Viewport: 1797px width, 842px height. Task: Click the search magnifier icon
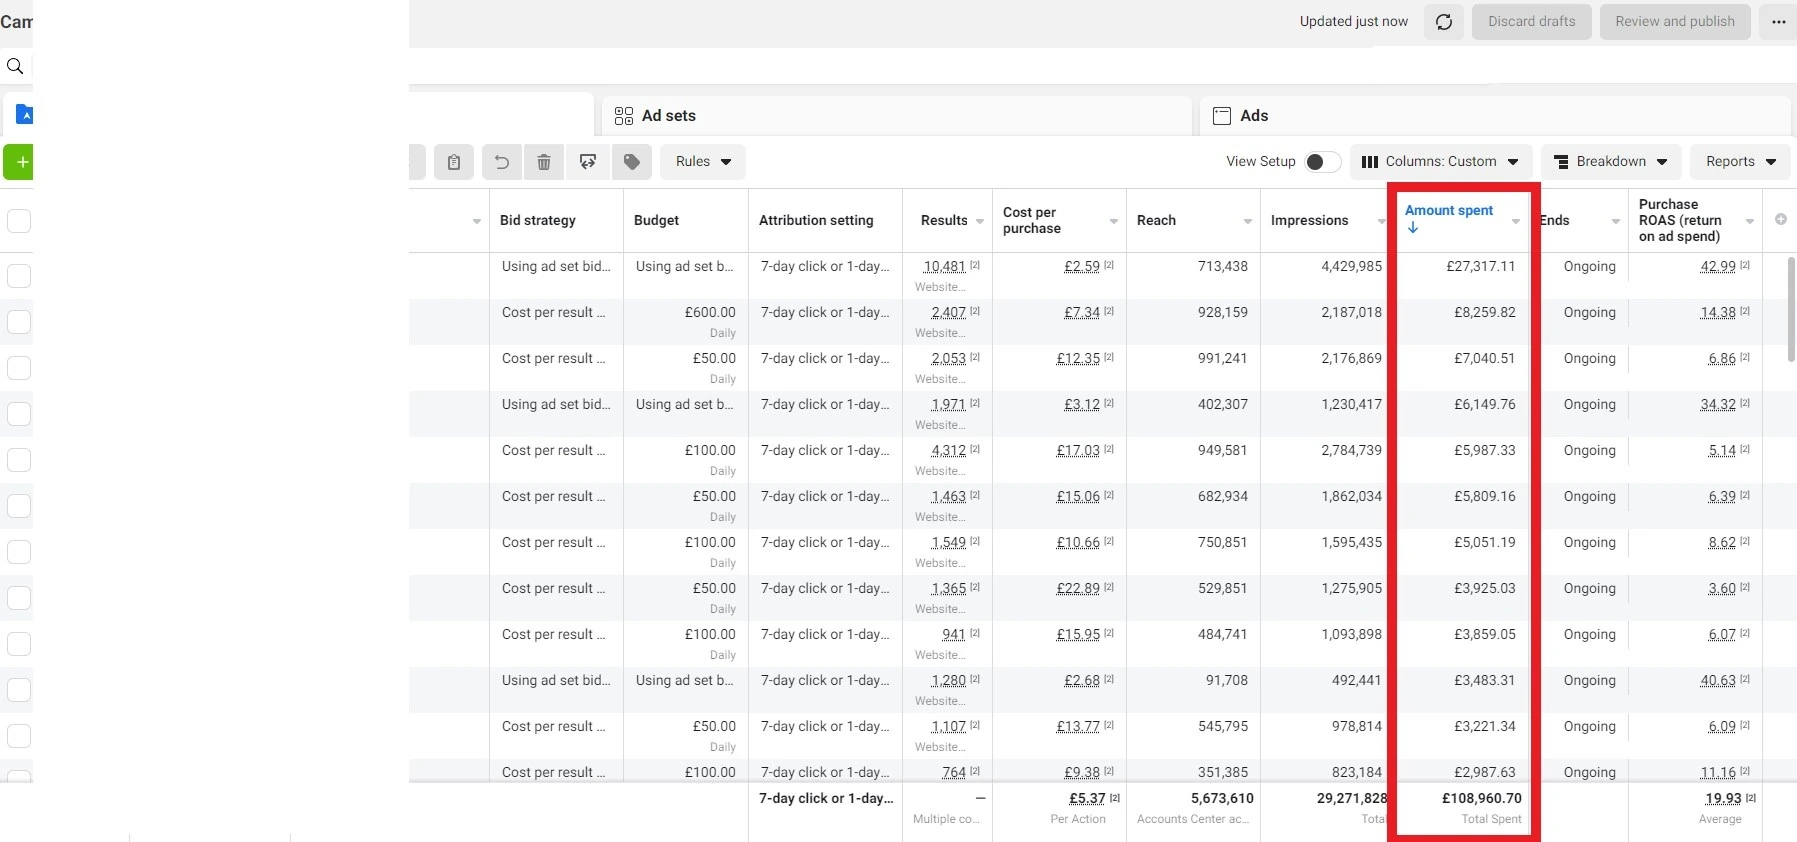(x=15, y=67)
